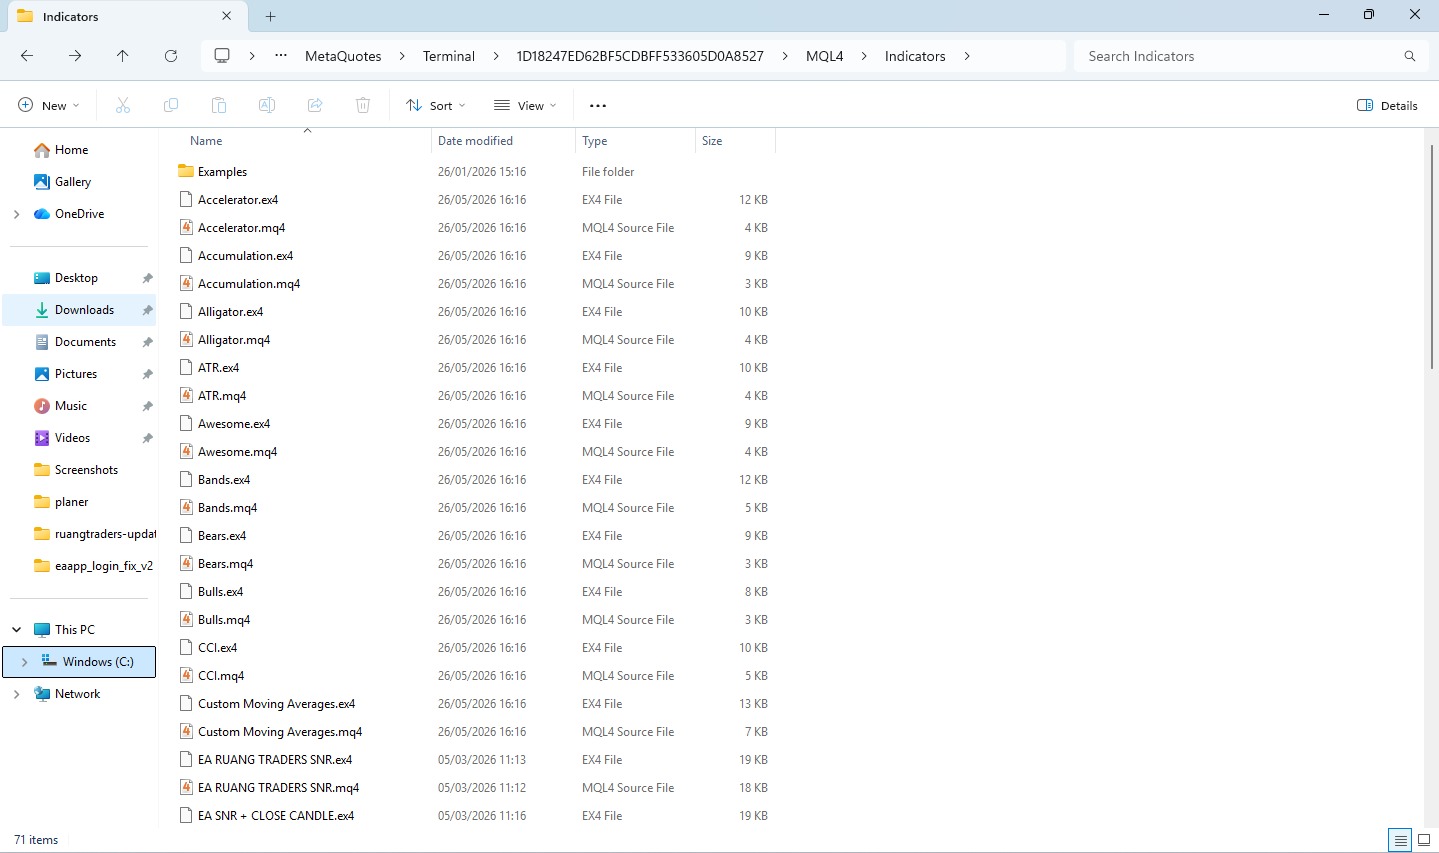1439x853 pixels.
Task: Sort files by Name column
Action: click(206, 141)
